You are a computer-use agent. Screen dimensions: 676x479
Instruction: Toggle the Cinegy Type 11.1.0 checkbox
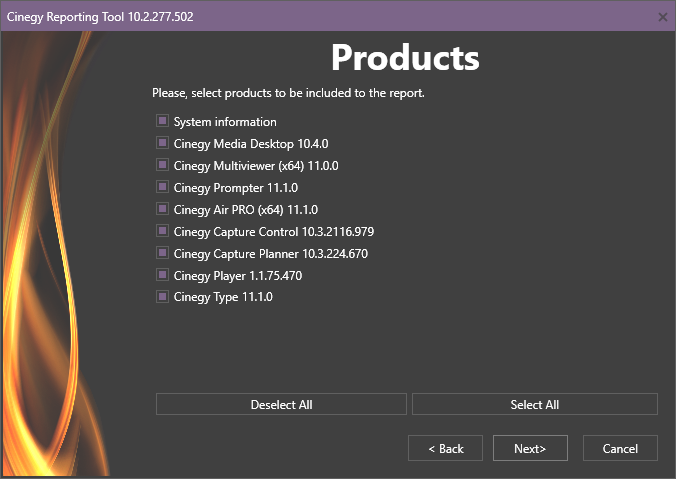[163, 297]
